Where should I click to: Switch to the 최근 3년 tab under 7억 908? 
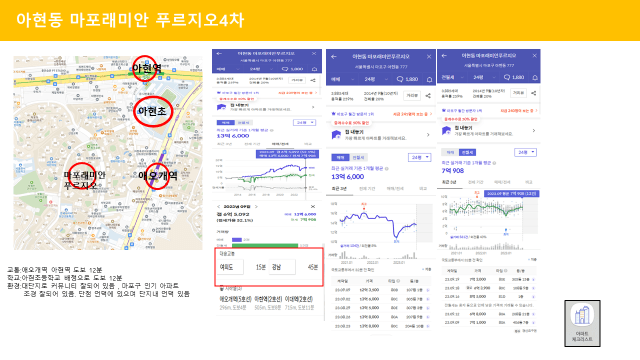coord(449,182)
